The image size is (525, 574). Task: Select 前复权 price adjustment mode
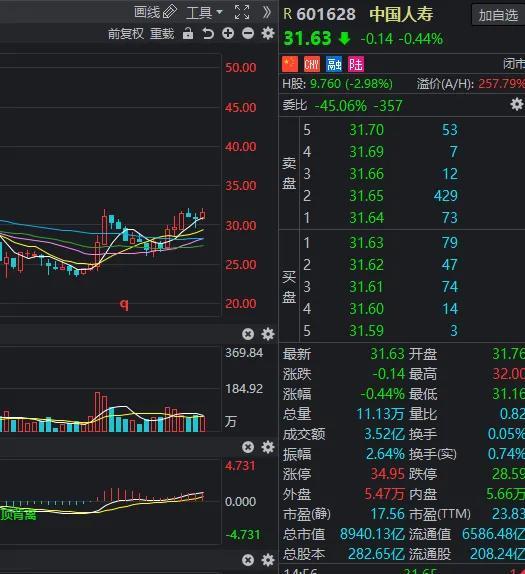(x=126, y=34)
